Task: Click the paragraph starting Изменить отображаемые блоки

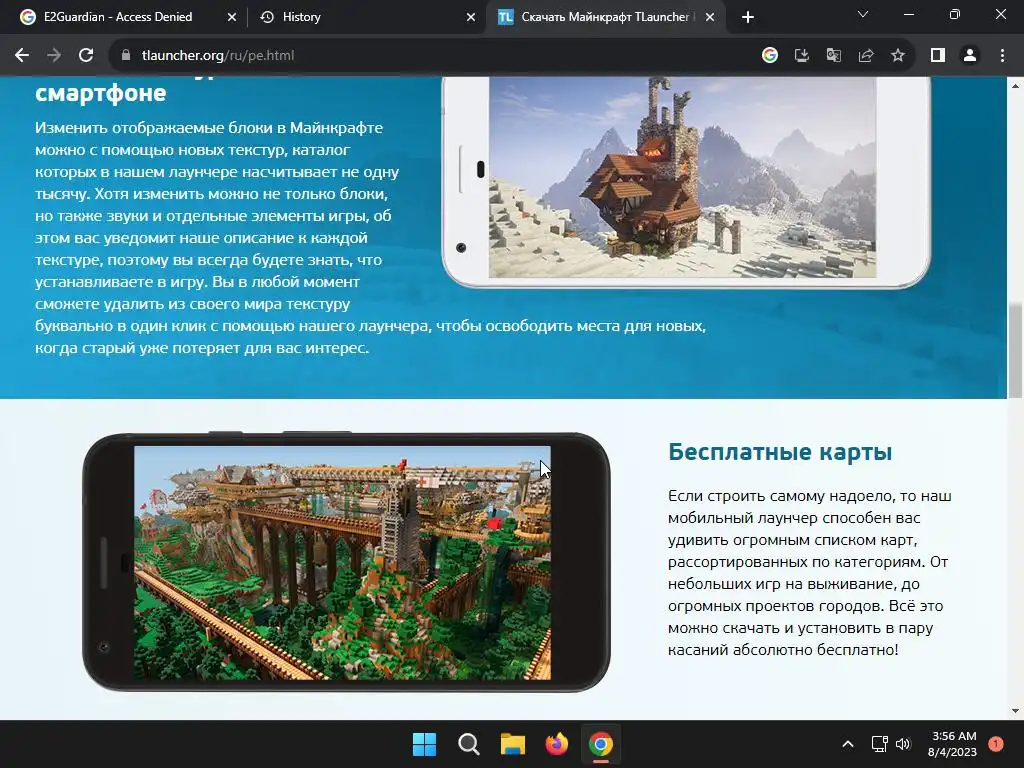Action: pyautogui.click(x=370, y=238)
